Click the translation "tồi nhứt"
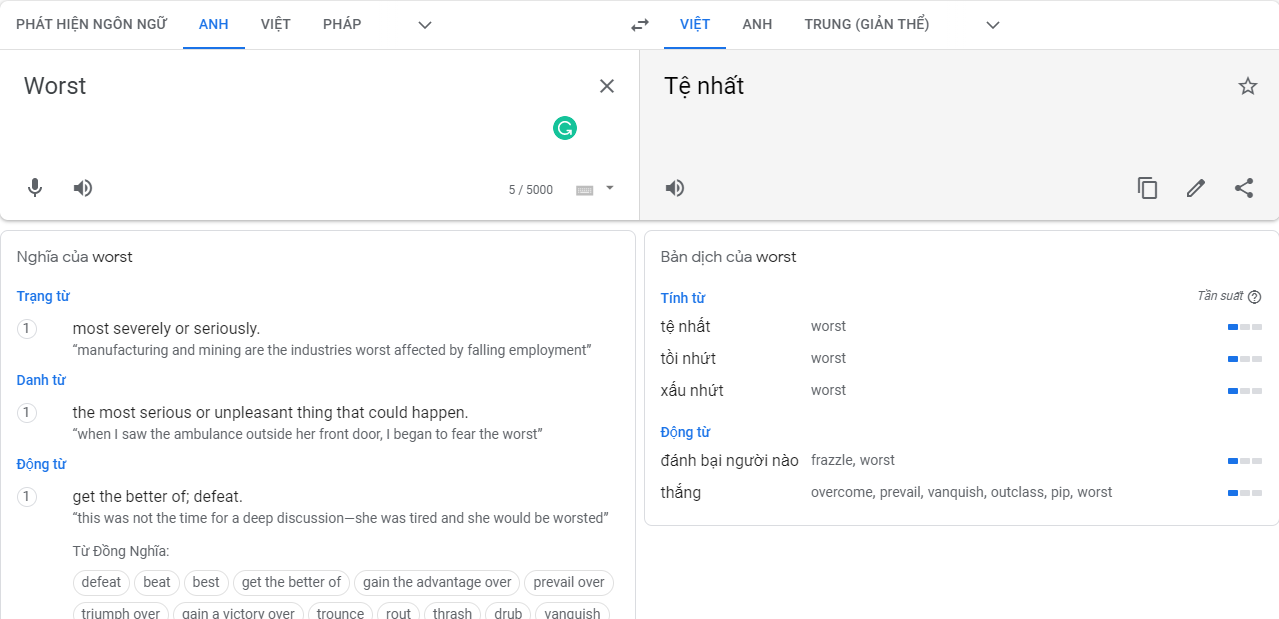The height and width of the screenshot is (619, 1279). pyautogui.click(x=688, y=359)
